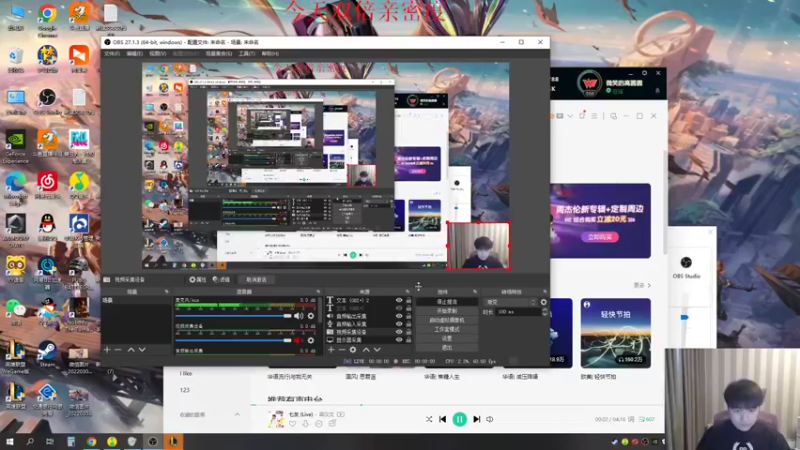
Task: Show hidden Text (GDI+) source eye
Action: coord(399,308)
